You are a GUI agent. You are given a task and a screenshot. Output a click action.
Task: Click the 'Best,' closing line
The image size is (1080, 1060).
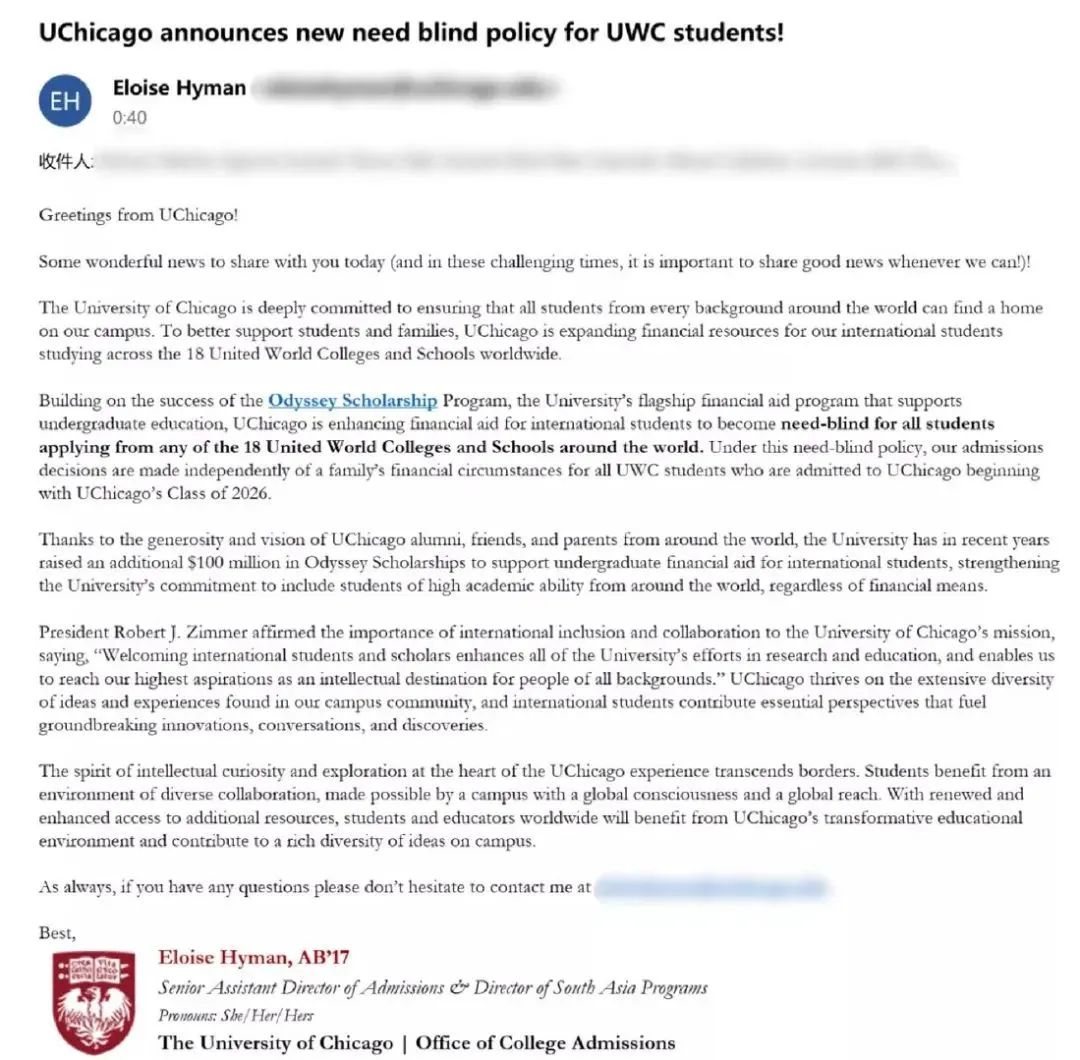pyautogui.click(x=57, y=933)
